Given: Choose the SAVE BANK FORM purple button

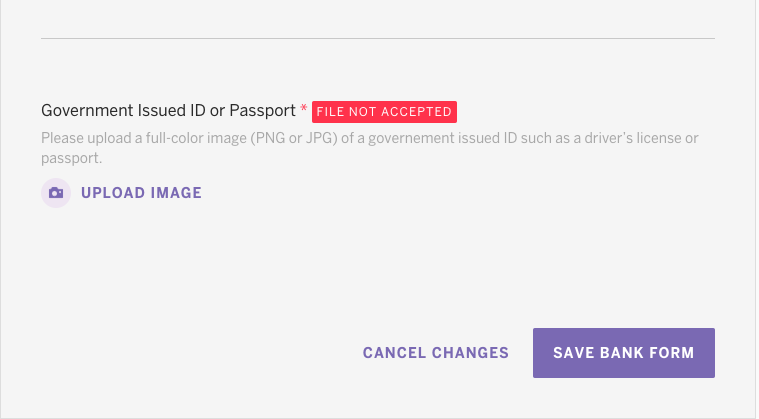Looking at the screenshot, I should coord(623,353).
